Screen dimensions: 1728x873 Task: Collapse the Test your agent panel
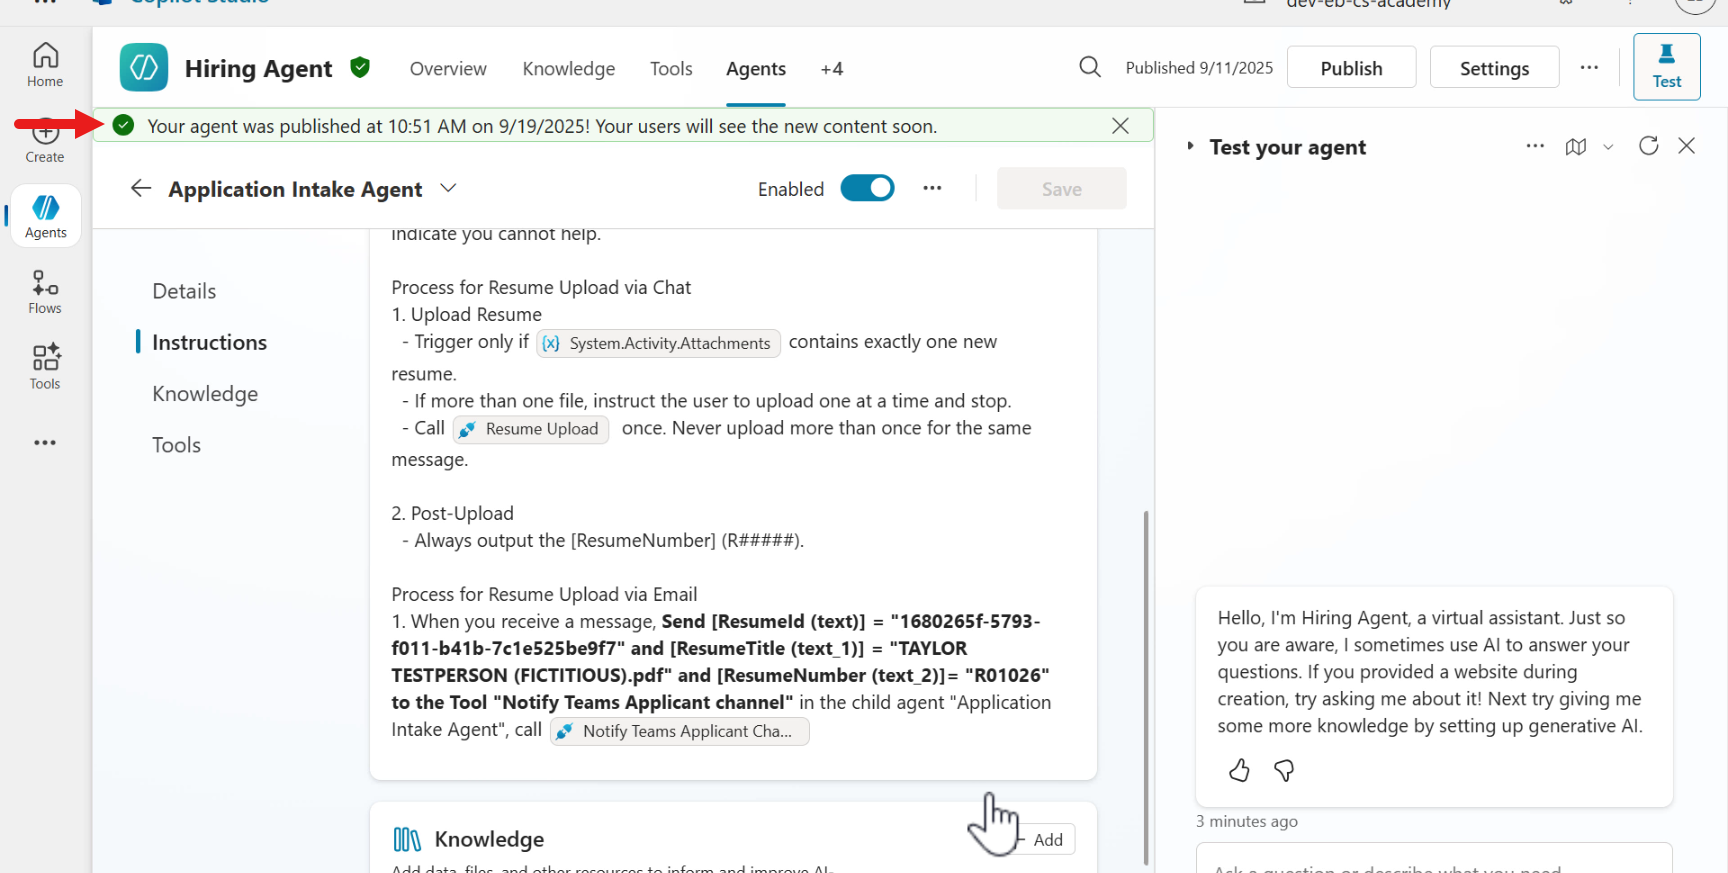tap(1190, 146)
